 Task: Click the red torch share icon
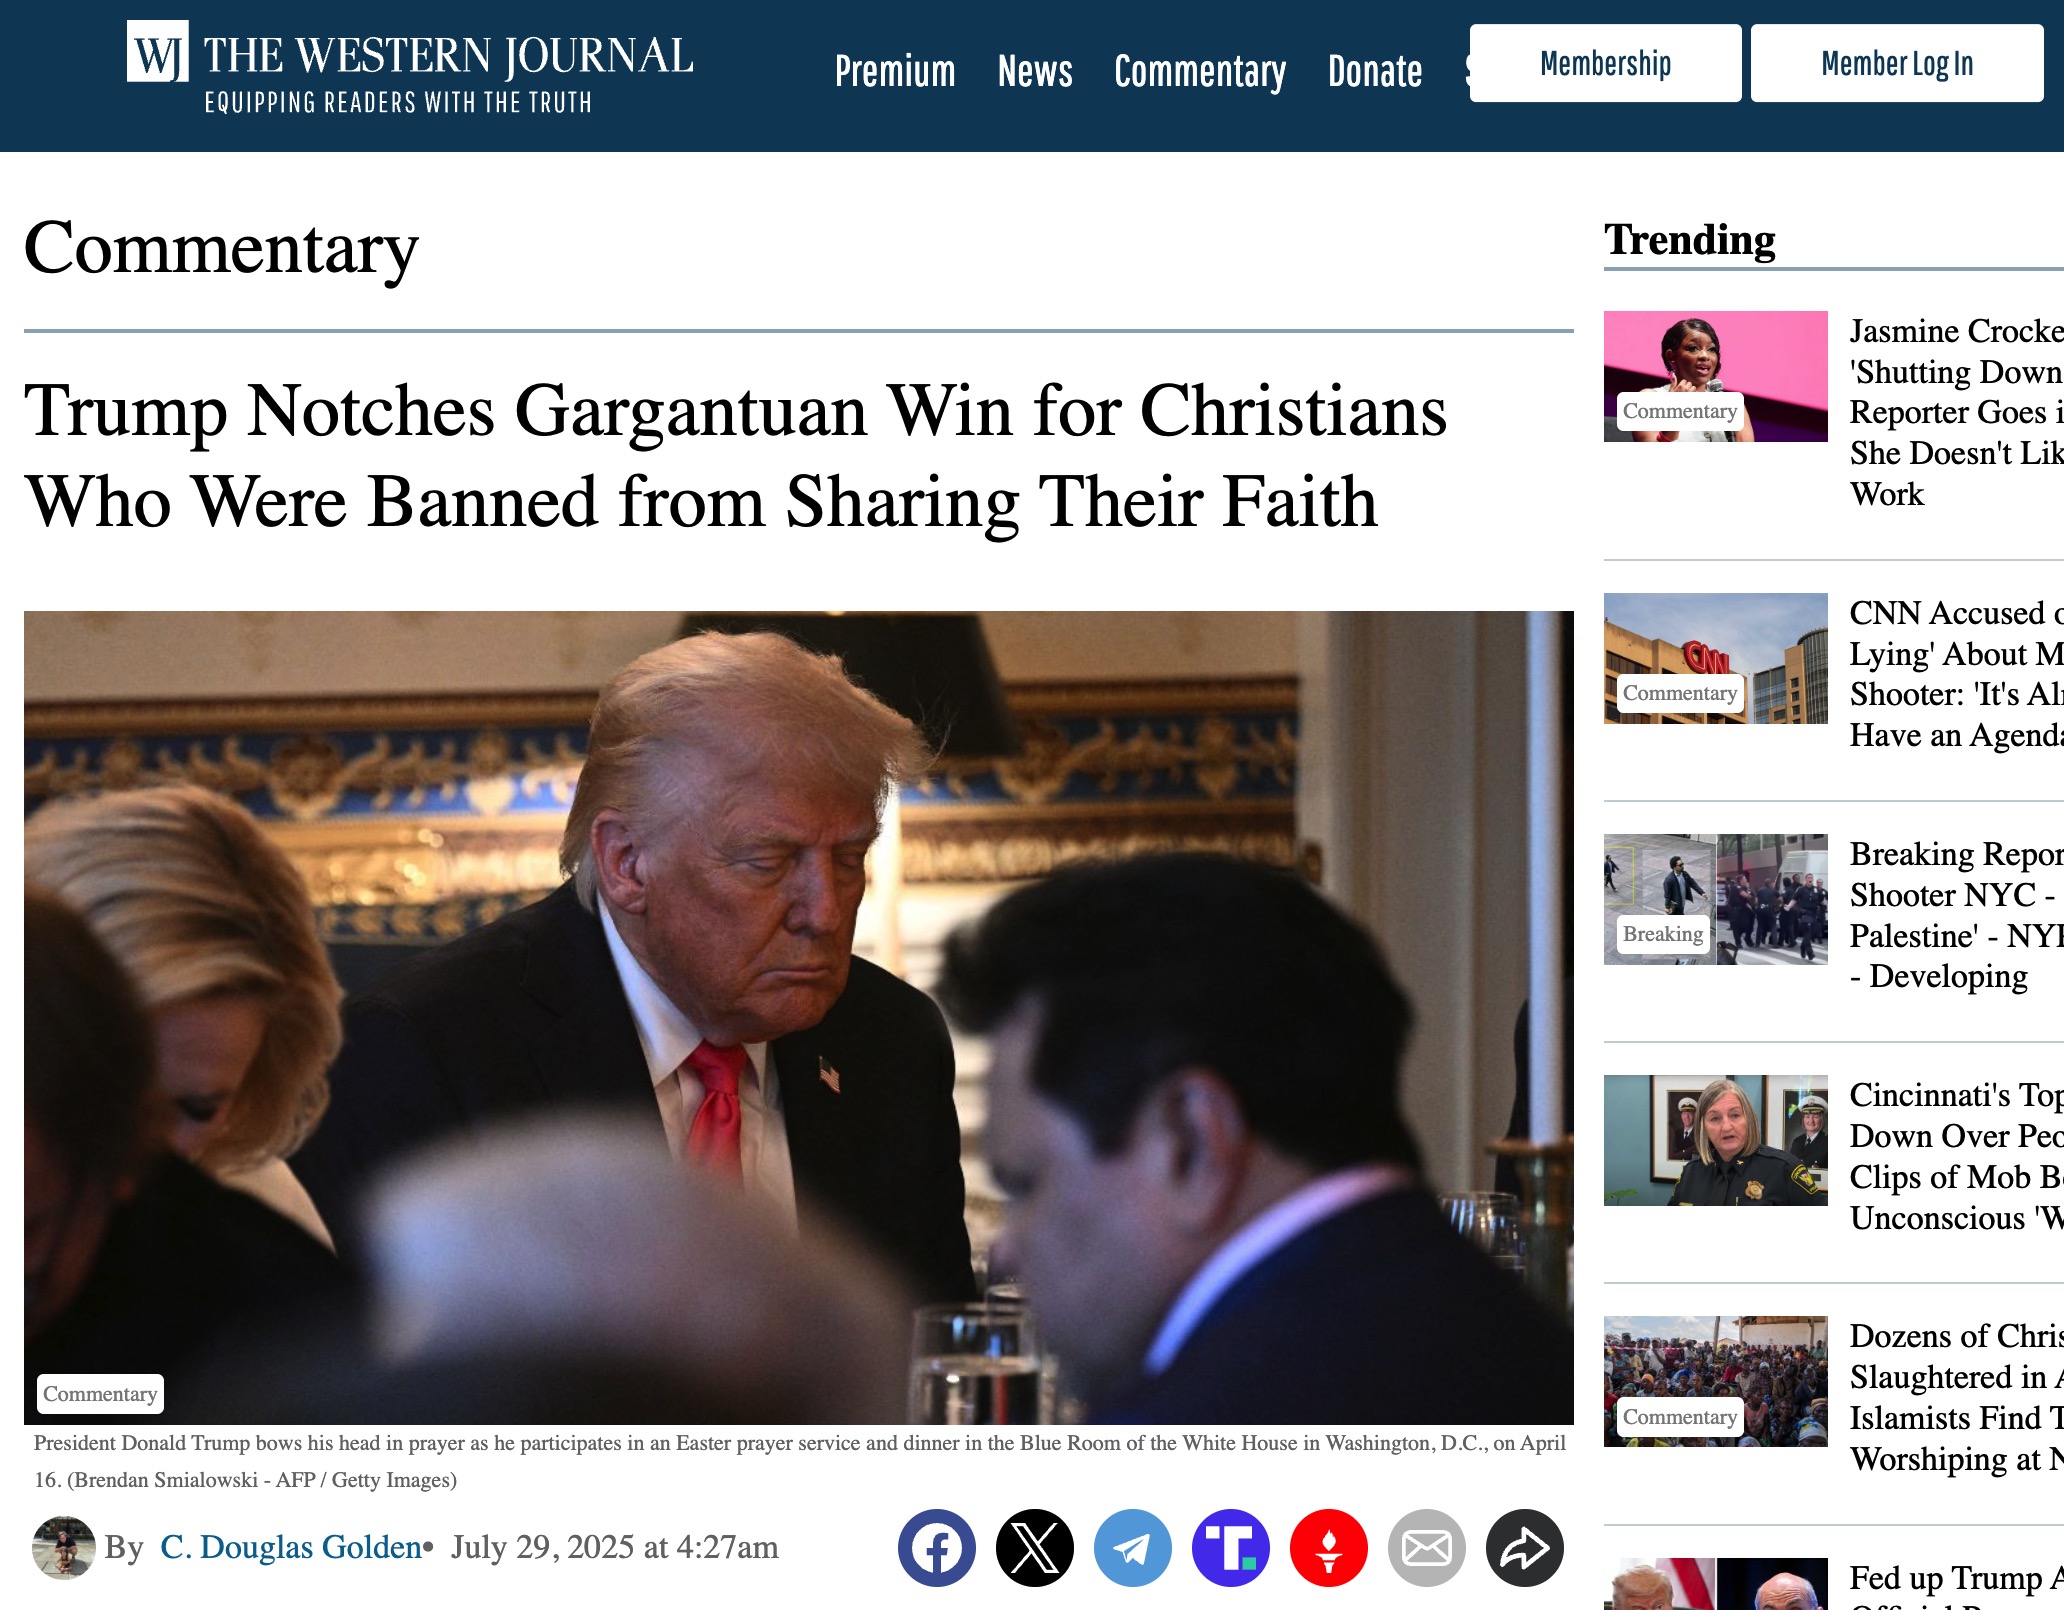point(1328,1548)
